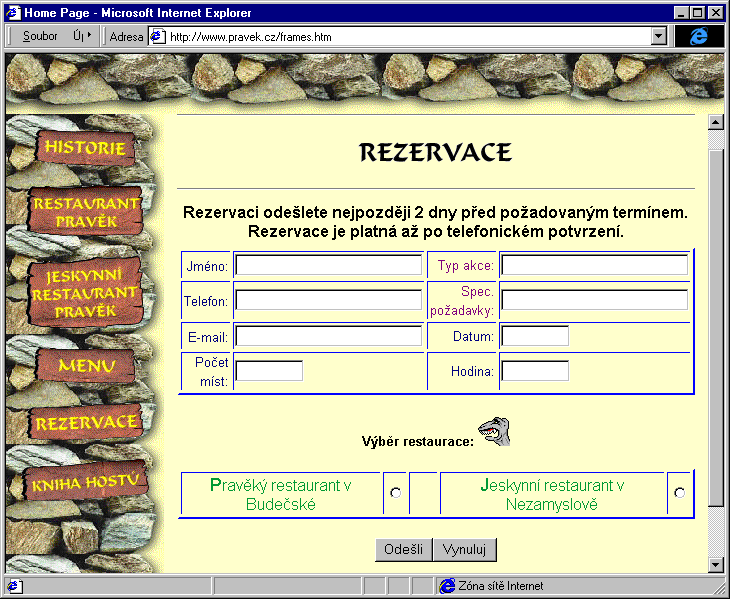730x599 pixels.
Task: Go to Jeskynní Restaurant Pravěk page
Action: 85,292
